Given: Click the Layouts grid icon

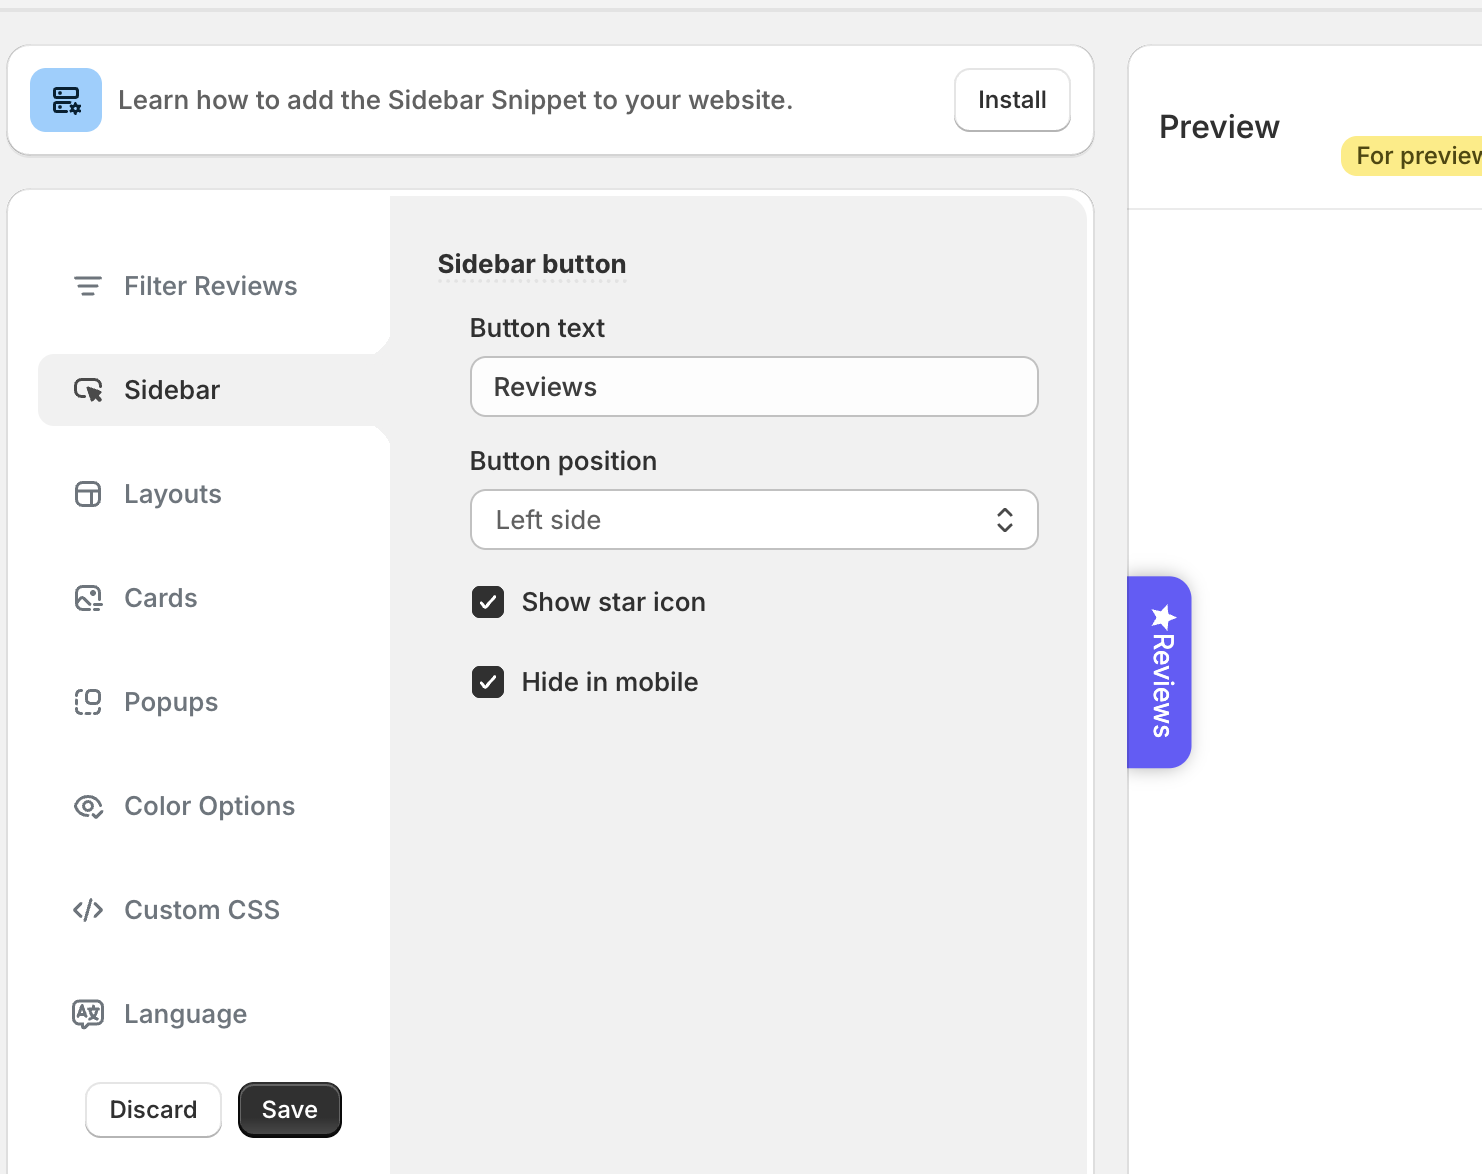Looking at the screenshot, I should click(88, 494).
